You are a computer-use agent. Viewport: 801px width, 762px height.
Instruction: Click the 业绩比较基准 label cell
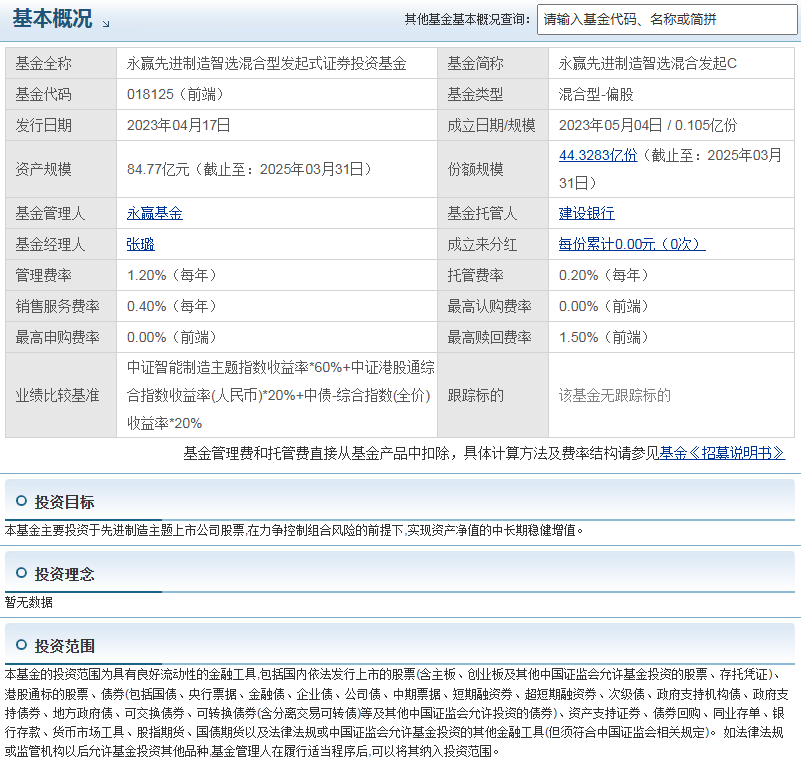[x=61, y=395]
